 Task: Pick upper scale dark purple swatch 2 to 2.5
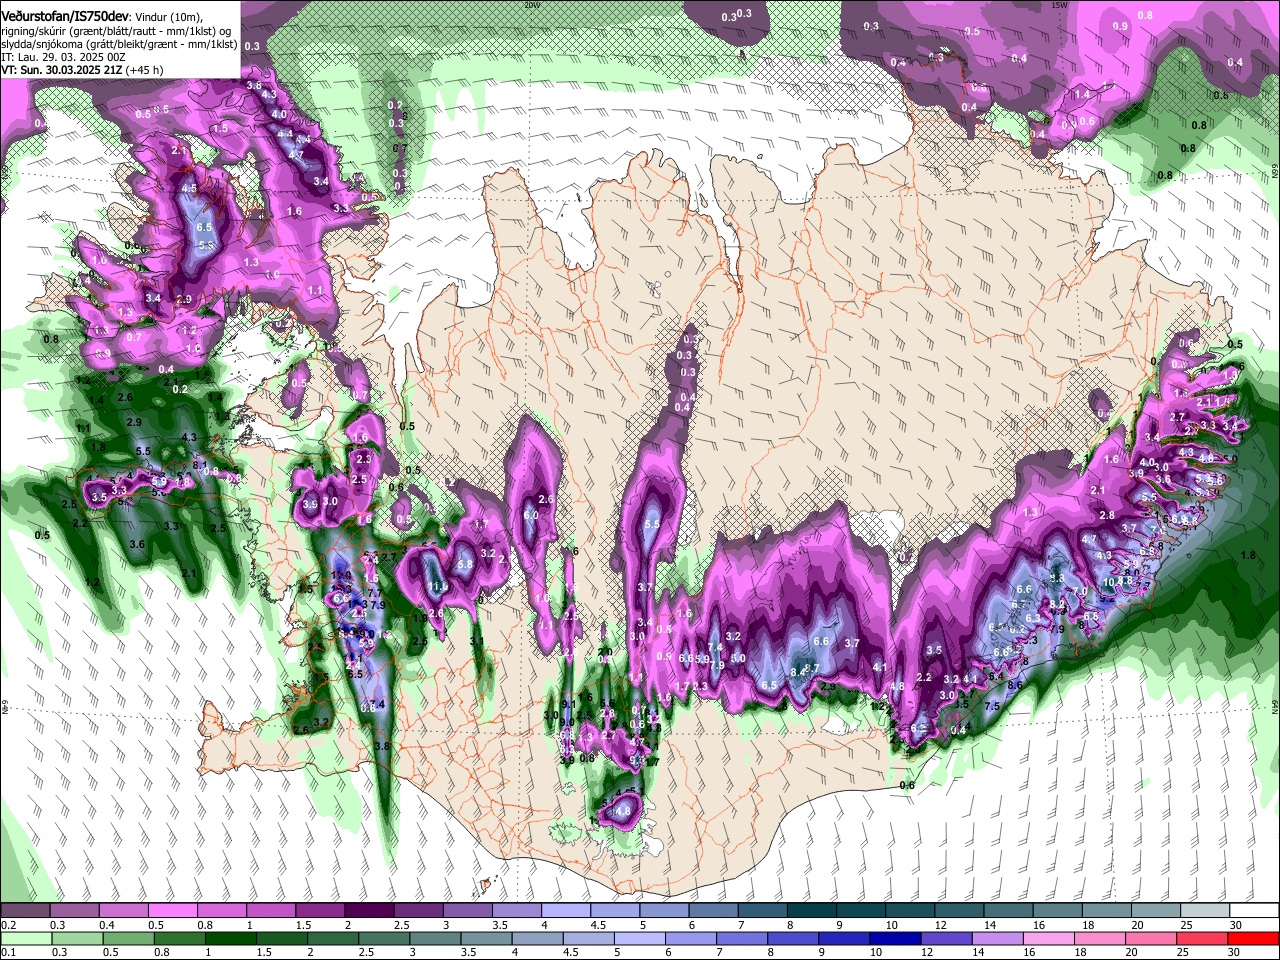(x=369, y=911)
